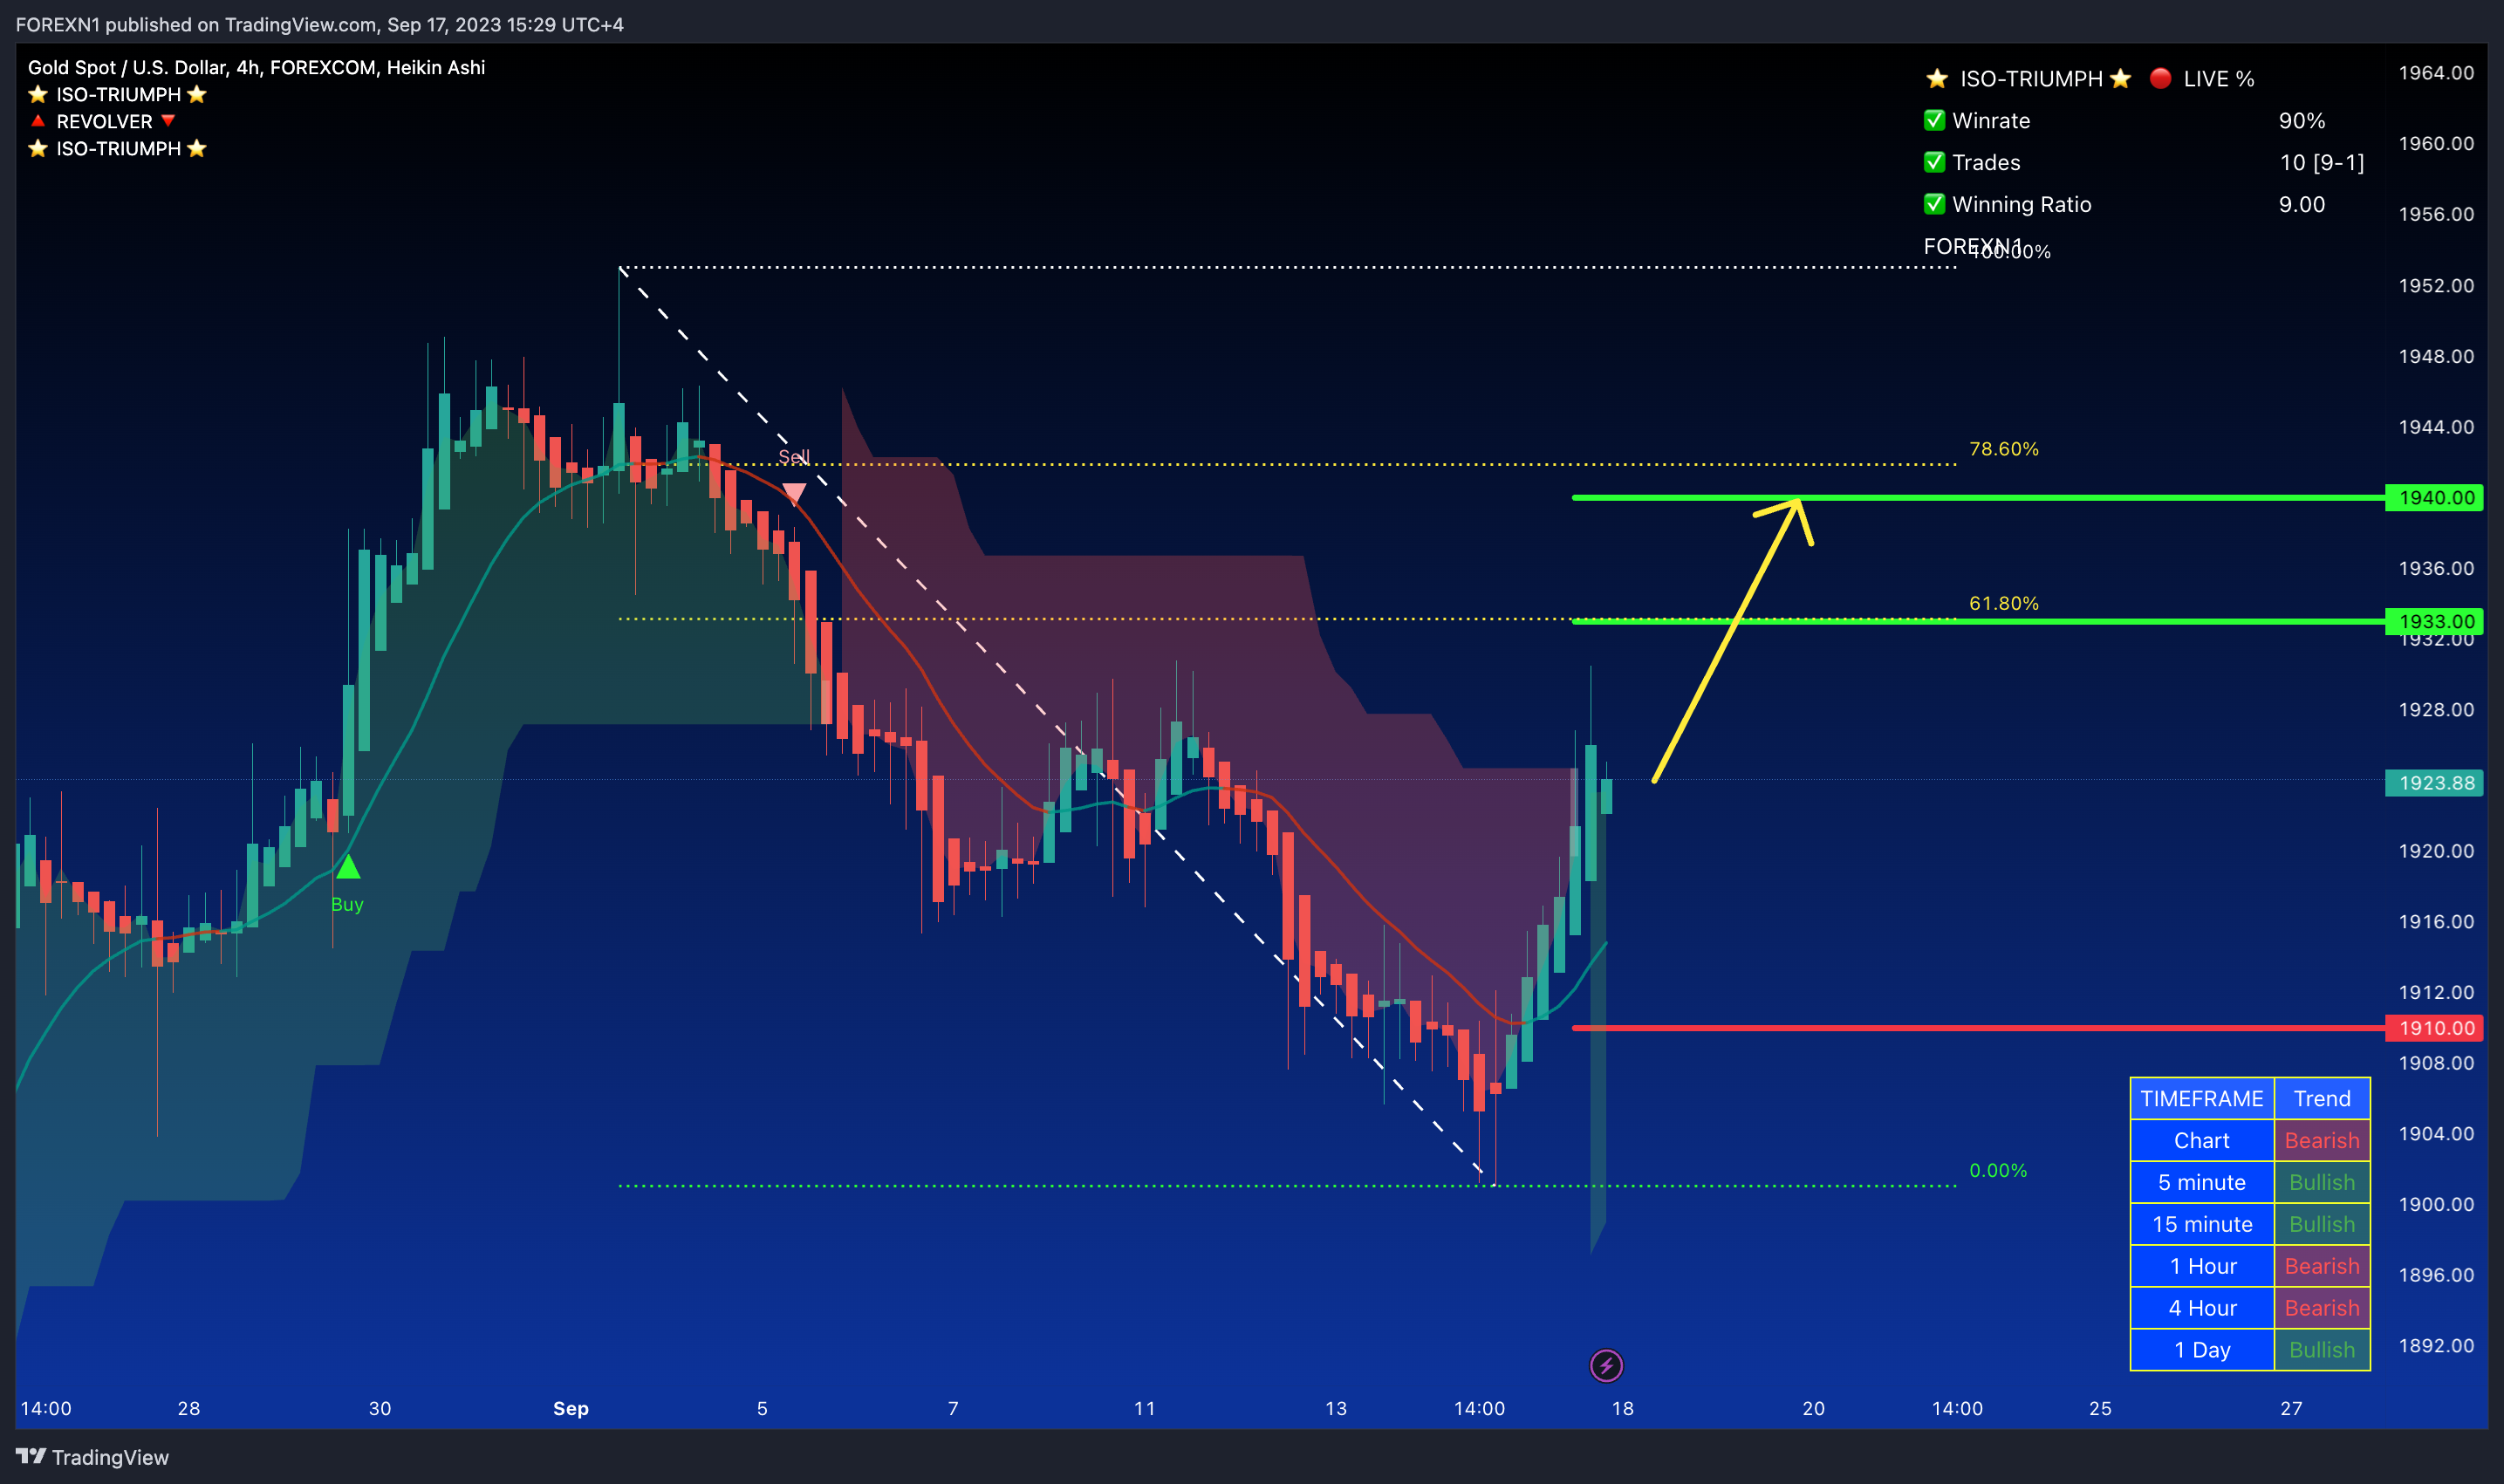Click the FOREXN1 published header text

(319, 24)
